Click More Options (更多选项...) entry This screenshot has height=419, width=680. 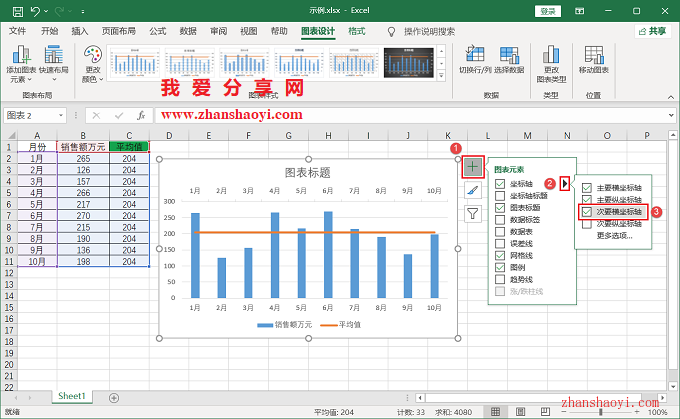[615, 236]
